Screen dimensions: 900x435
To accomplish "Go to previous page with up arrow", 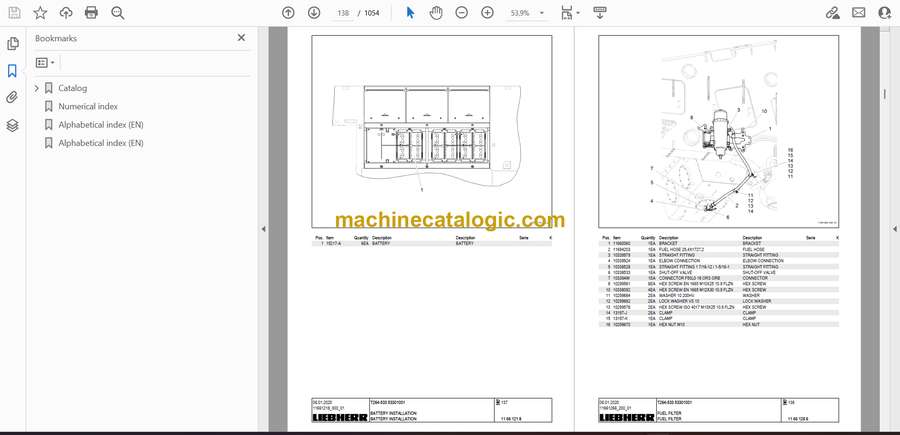I will click(x=288, y=13).
